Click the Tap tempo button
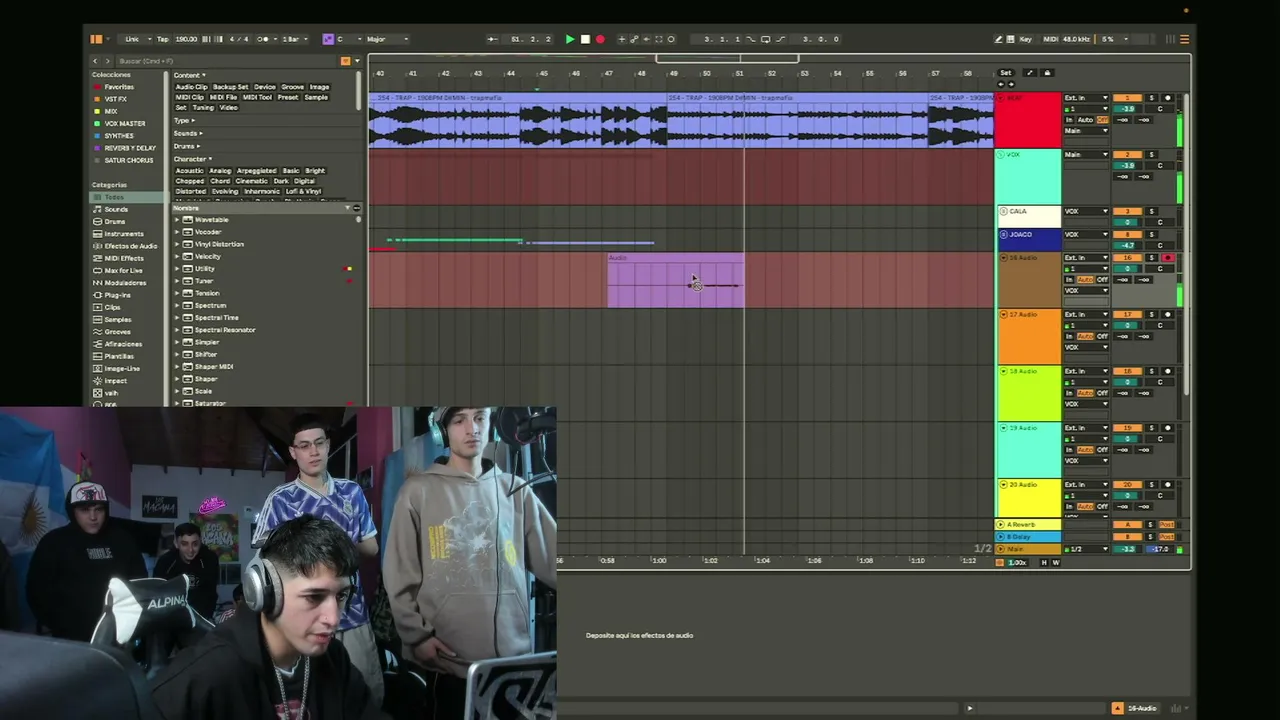Screen dimensions: 1280x720 (162, 39)
